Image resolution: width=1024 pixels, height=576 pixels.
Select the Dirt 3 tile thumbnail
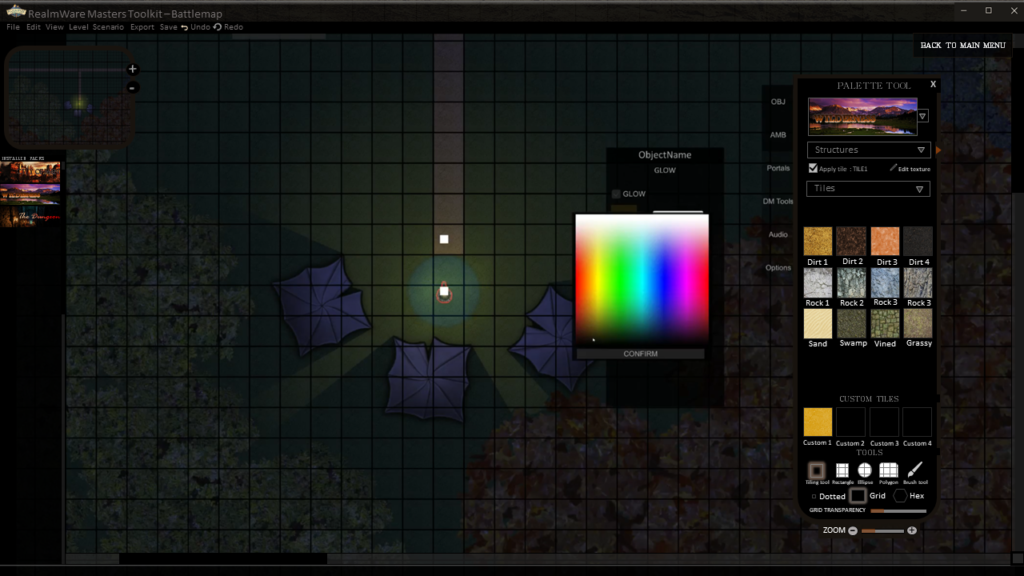click(885, 241)
